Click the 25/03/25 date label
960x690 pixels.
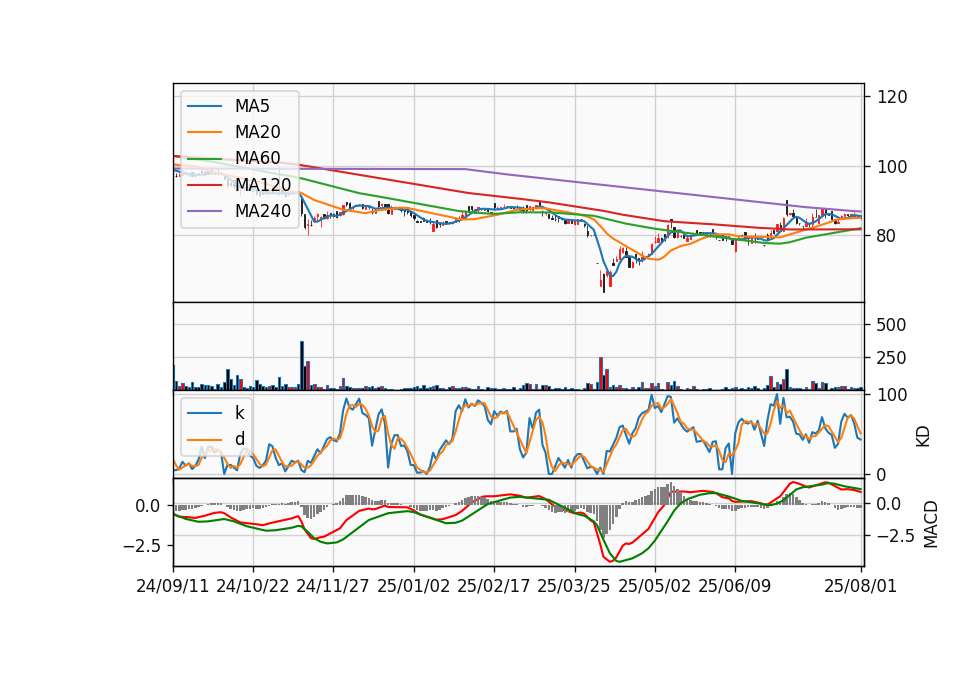click(x=574, y=586)
